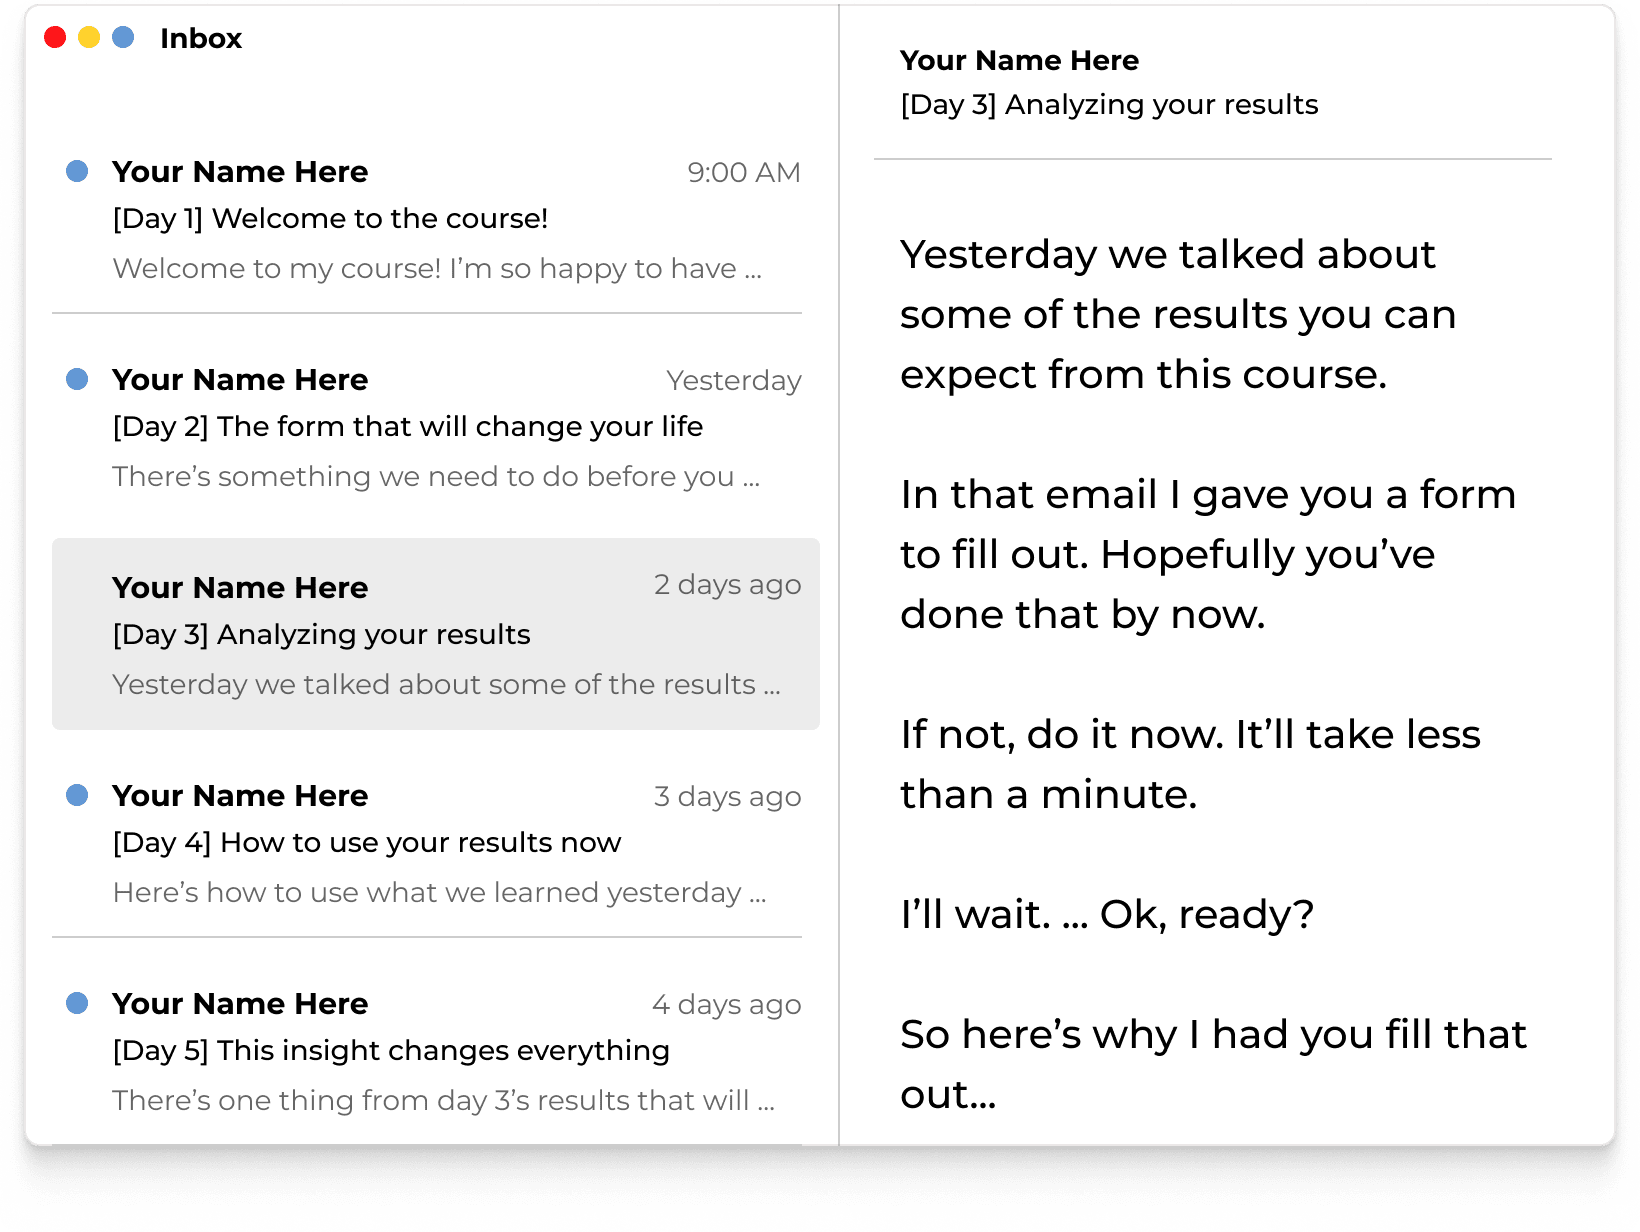Click unread dot on Day 5 email
1640x1232 pixels.
coord(77,1003)
